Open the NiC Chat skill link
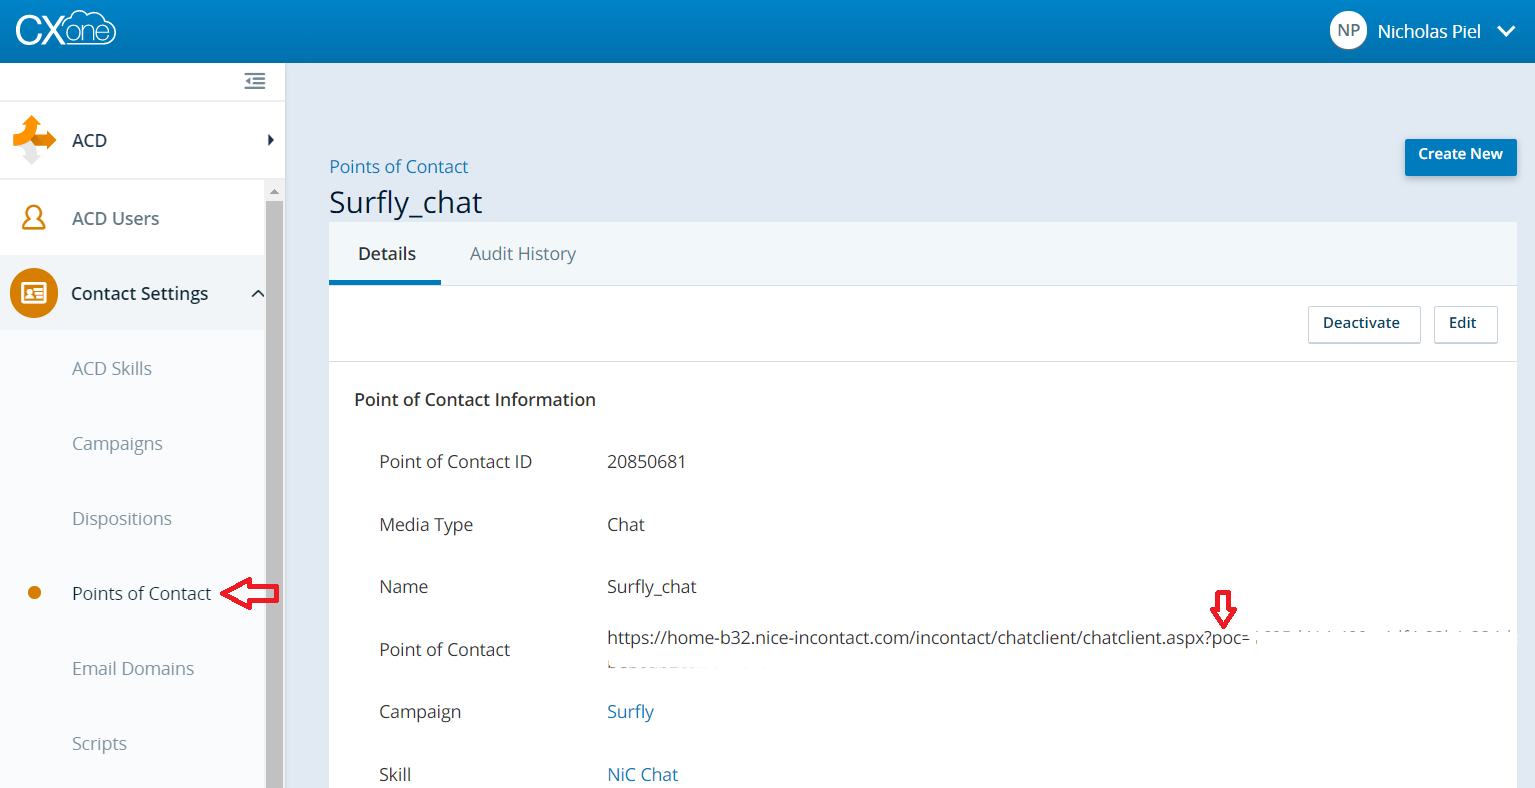 point(642,774)
